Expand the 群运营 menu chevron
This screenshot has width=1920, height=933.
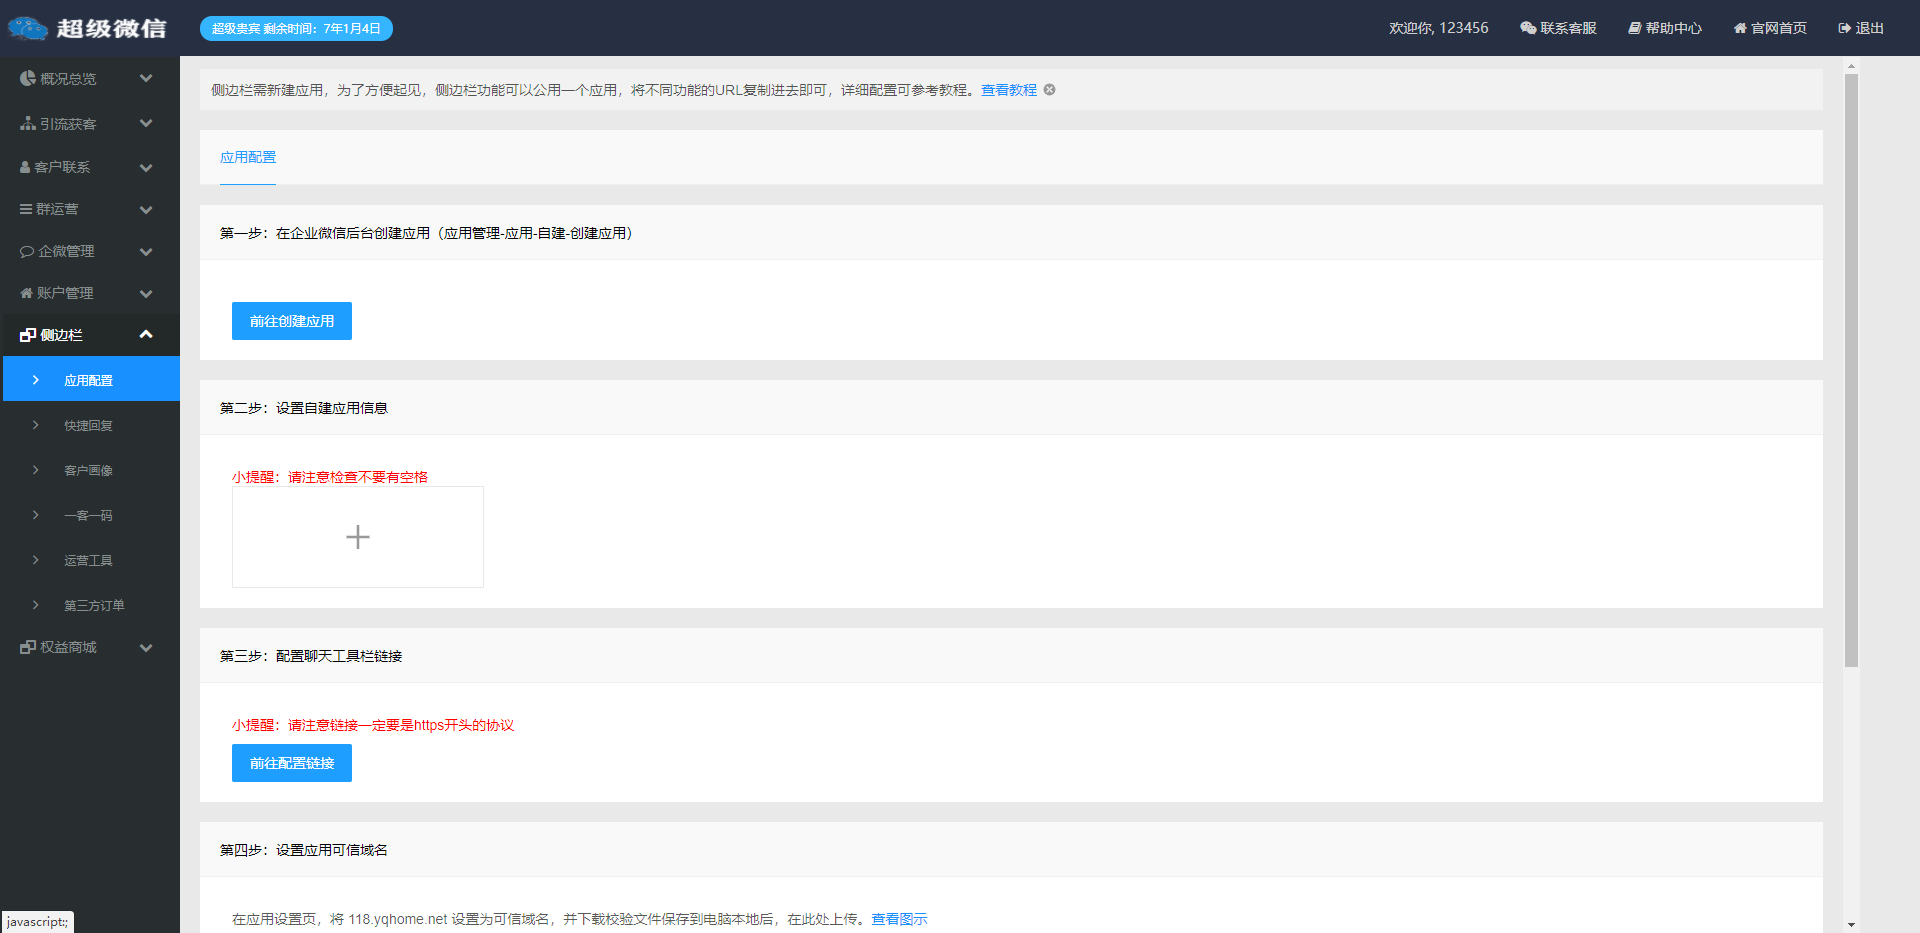[146, 209]
